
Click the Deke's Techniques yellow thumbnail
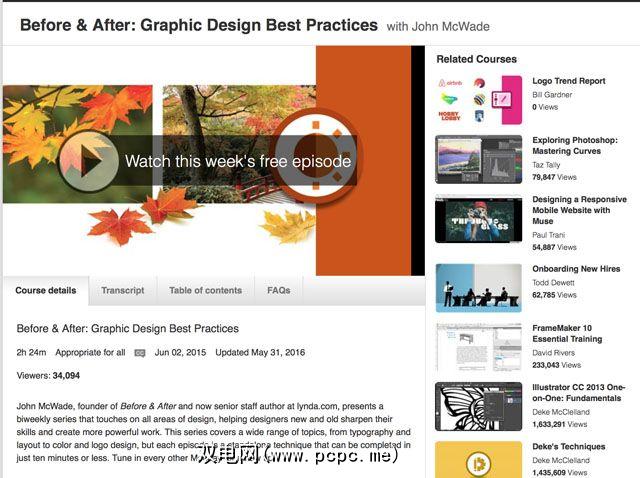pyautogui.click(x=479, y=460)
